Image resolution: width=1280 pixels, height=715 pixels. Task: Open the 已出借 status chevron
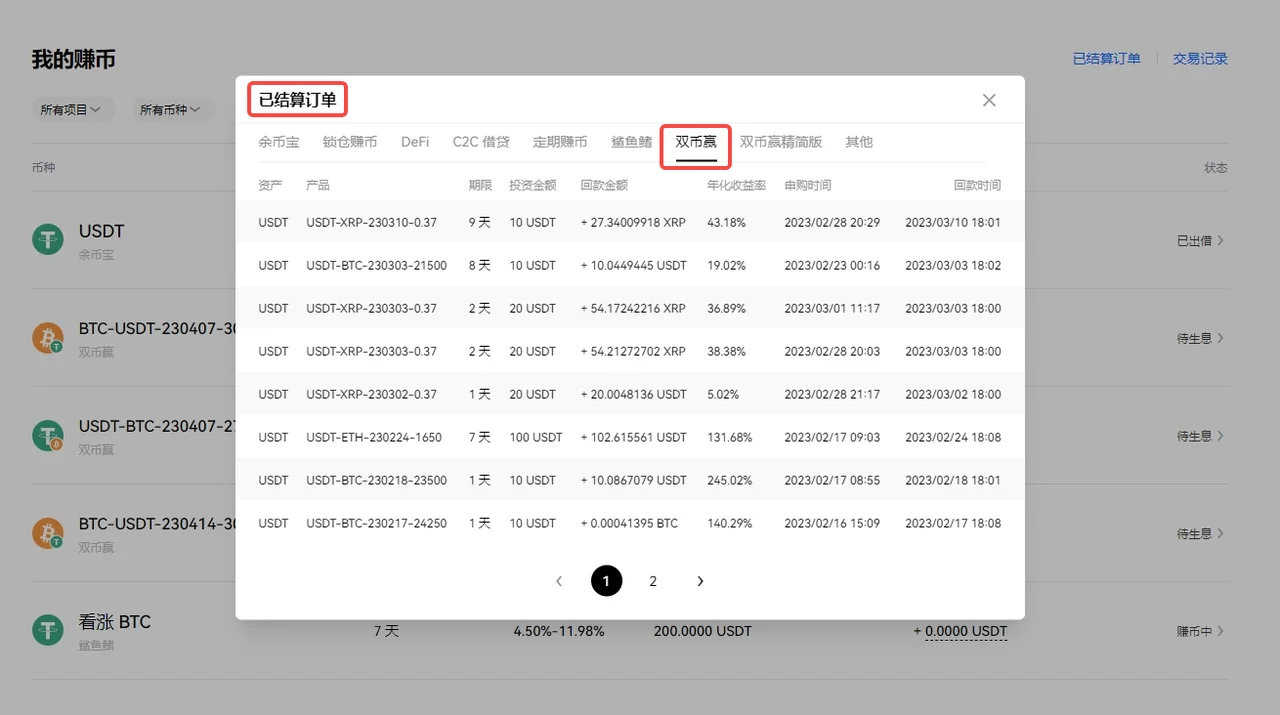point(1221,241)
